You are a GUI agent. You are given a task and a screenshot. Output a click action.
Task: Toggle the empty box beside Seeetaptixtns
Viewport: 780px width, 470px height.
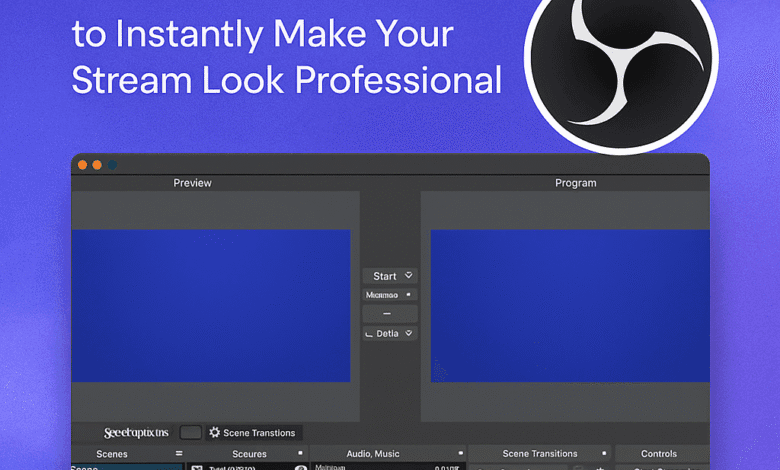[191, 433]
